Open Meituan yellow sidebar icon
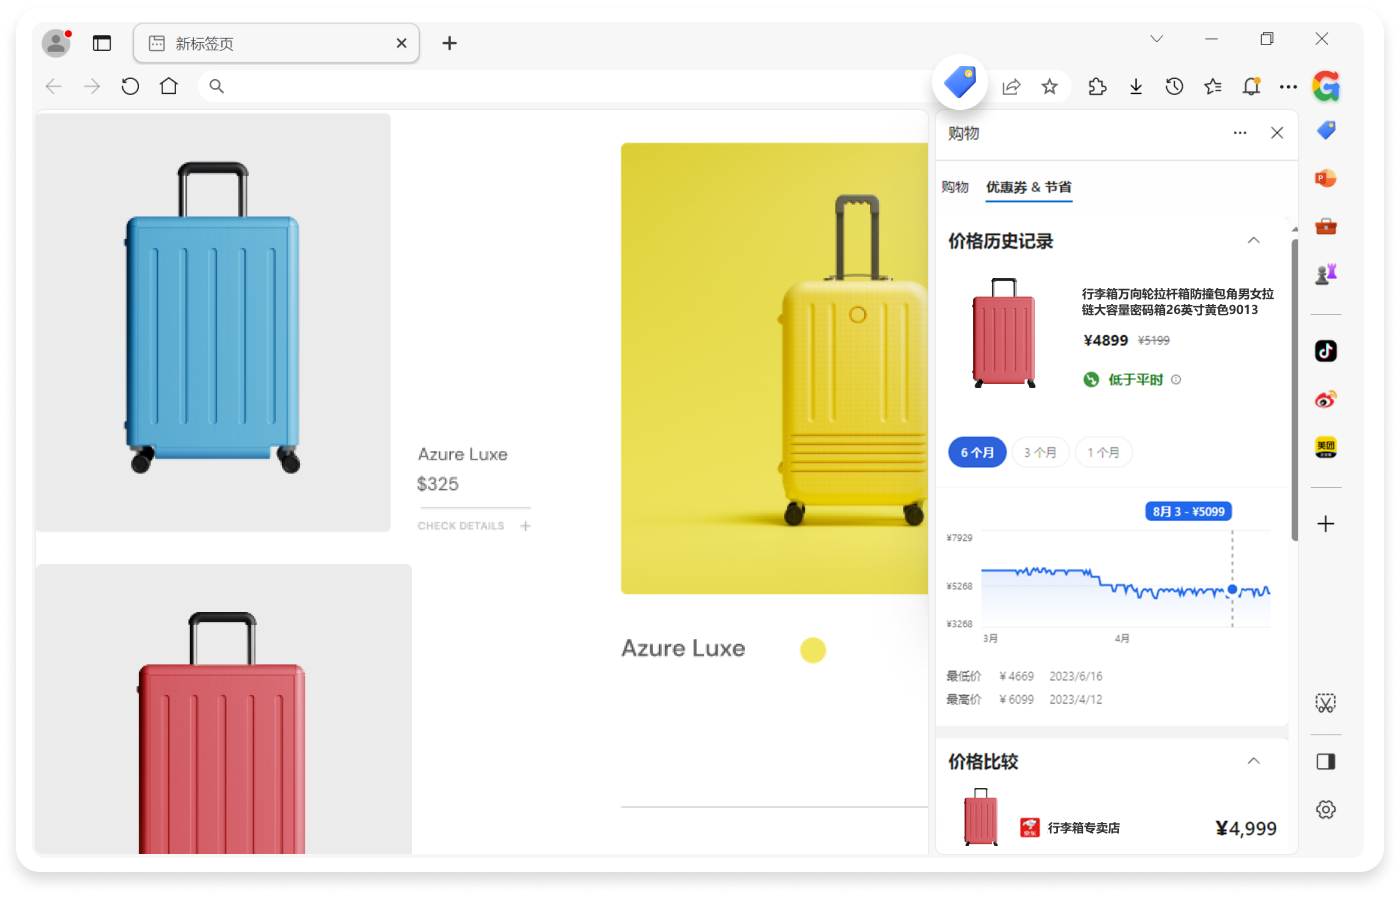Viewport: 1400px width, 902px height. pyautogui.click(x=1325, y=447)
